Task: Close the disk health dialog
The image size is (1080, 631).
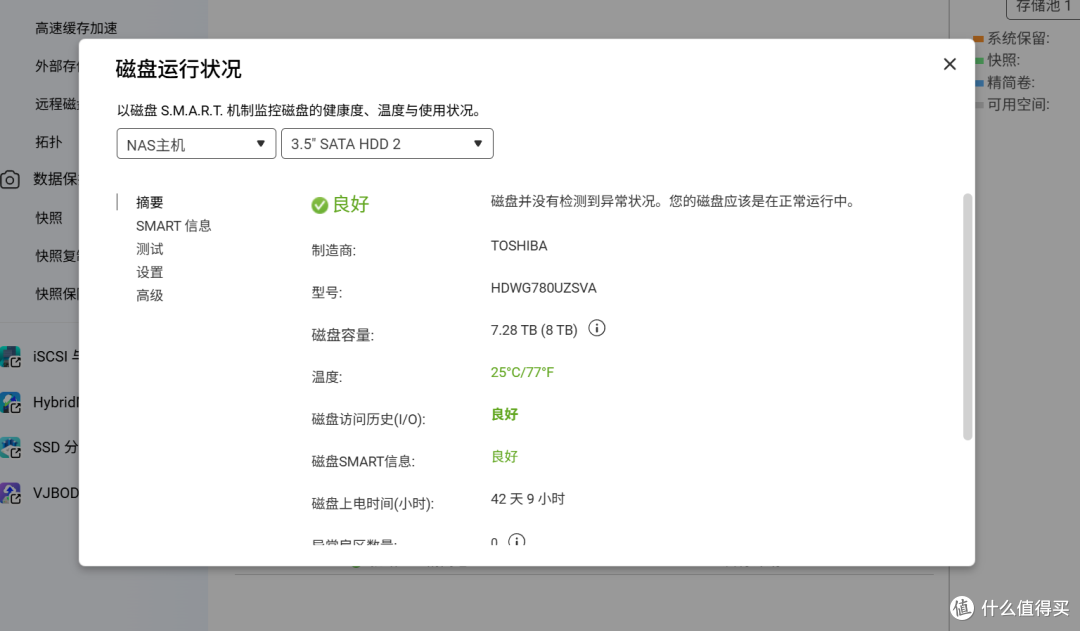Action: 949,64
